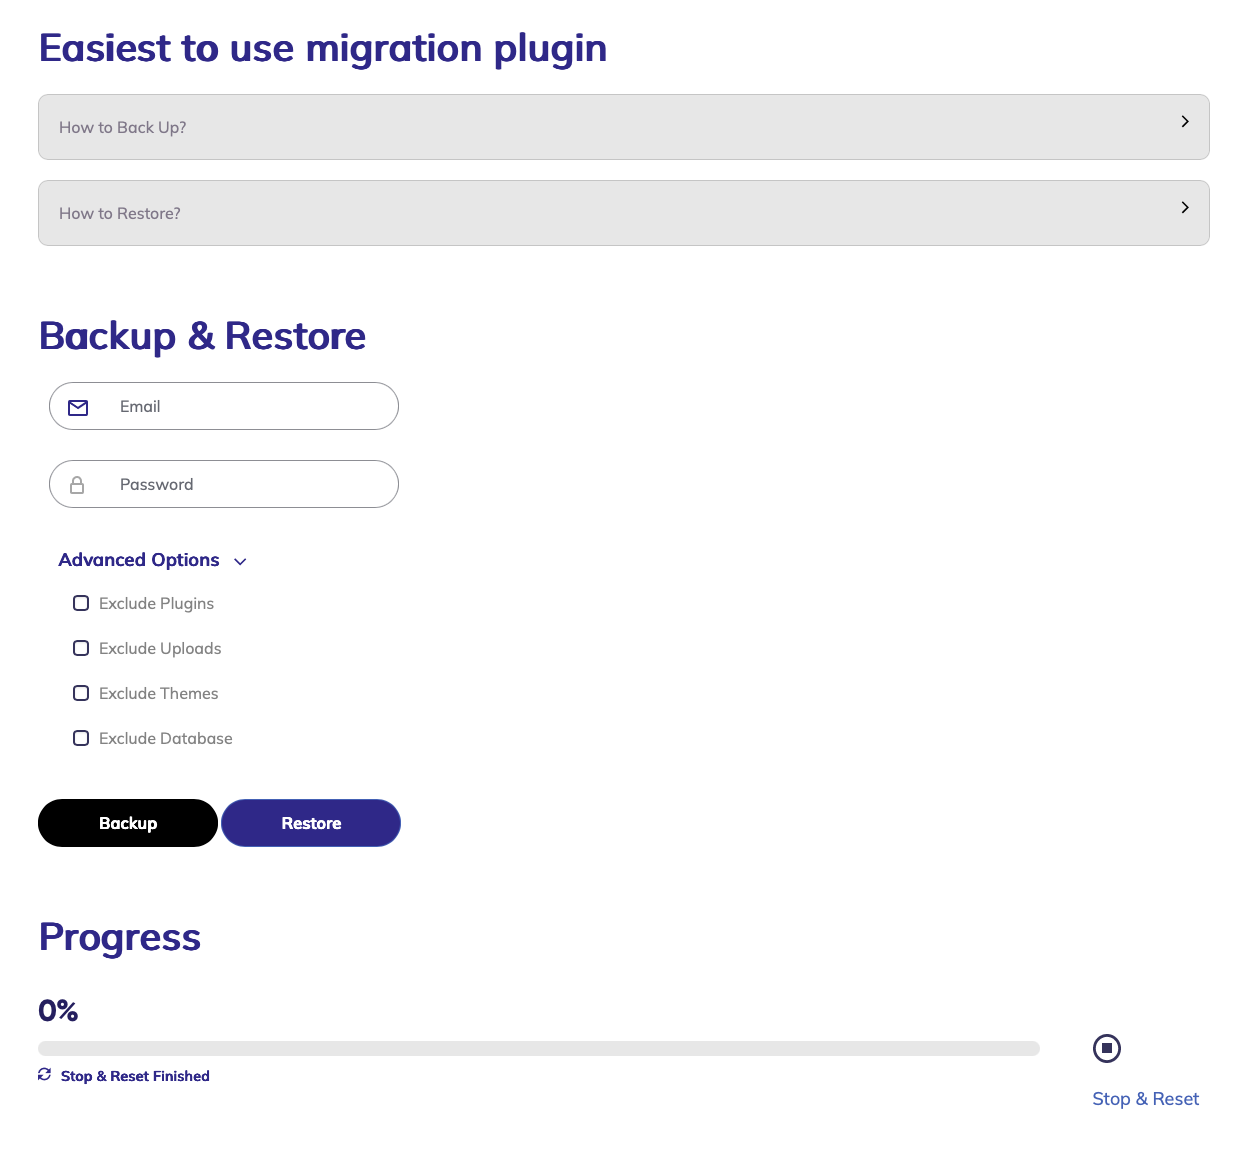
Task: Click the Stop & Reset link
Action: click(1145, 1099)
